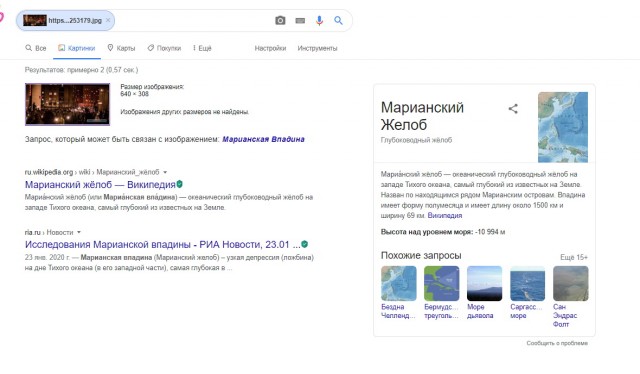Click Ещё 15+ related searches link
The width and height of the screenshot is (640, 374).
574,257
